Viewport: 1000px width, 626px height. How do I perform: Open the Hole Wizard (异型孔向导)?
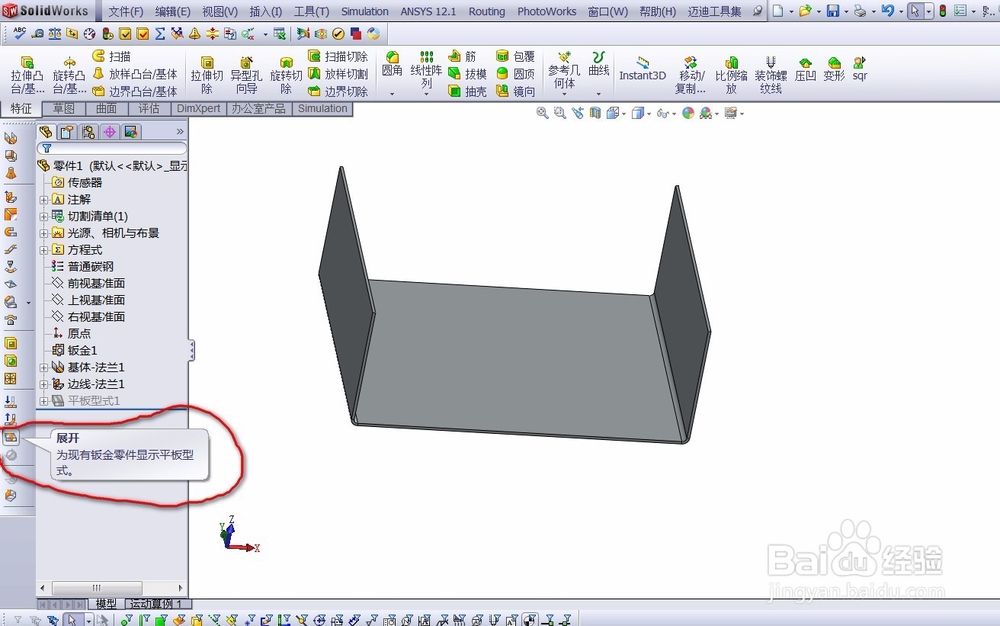pyautogui.click(x=246, y=75)
